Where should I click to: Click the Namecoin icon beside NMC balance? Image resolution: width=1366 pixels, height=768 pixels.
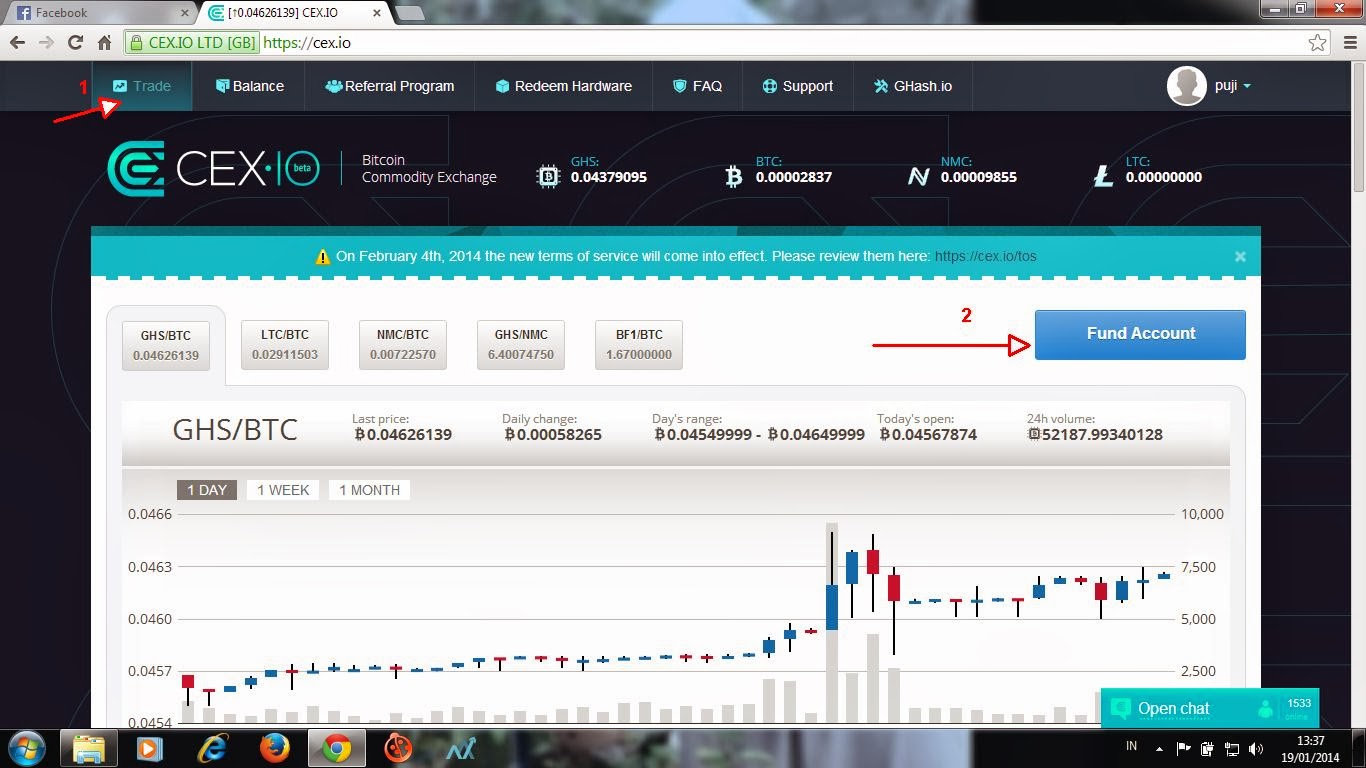pyautogui.click(x=918, y=177)
